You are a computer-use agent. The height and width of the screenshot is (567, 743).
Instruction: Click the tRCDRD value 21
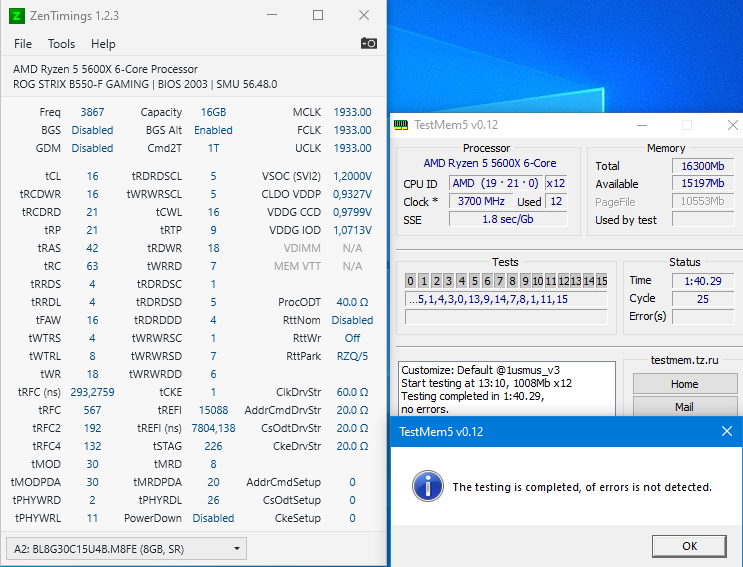click(x=92, y=212)
